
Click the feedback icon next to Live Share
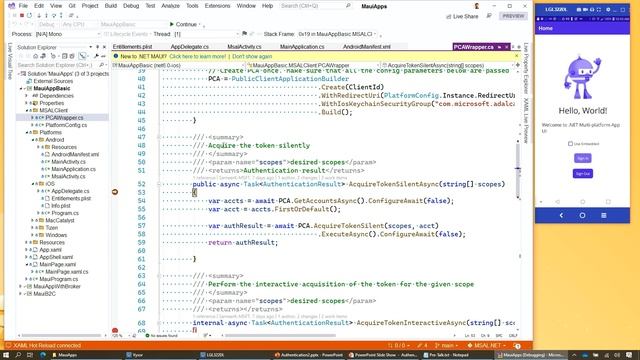point(489,16)
